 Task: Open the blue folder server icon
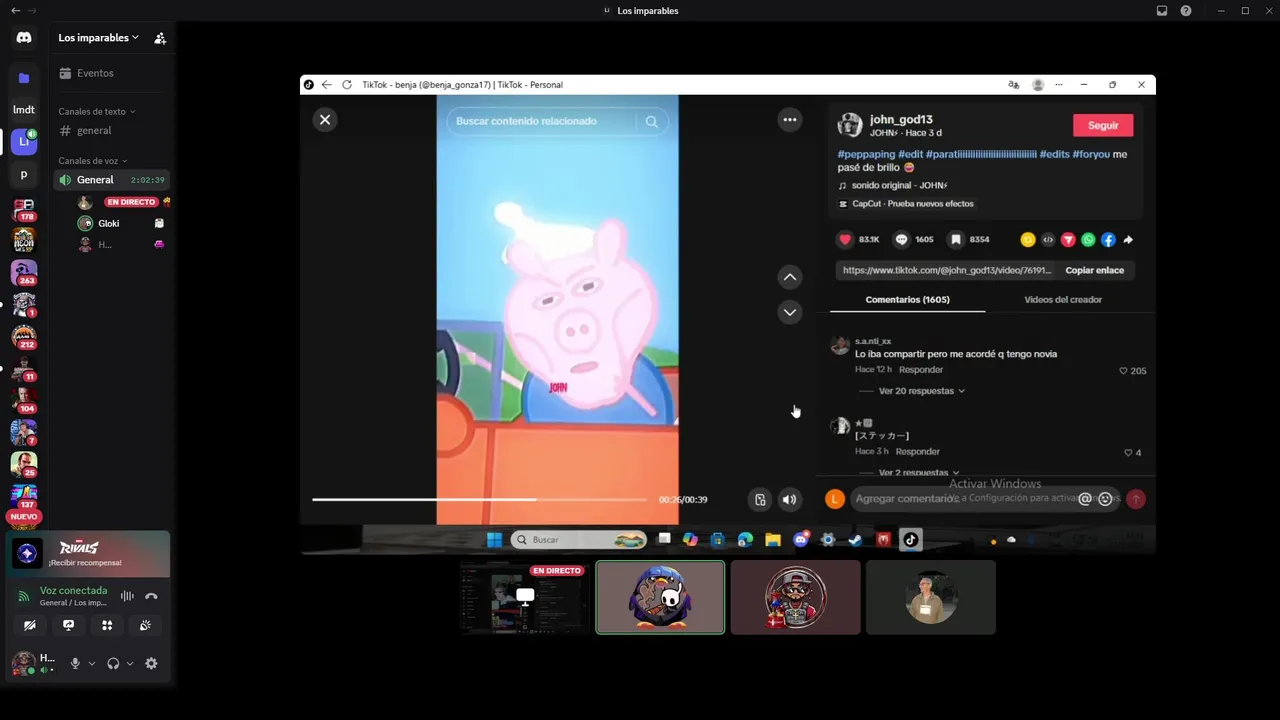[x=24, y=78]
